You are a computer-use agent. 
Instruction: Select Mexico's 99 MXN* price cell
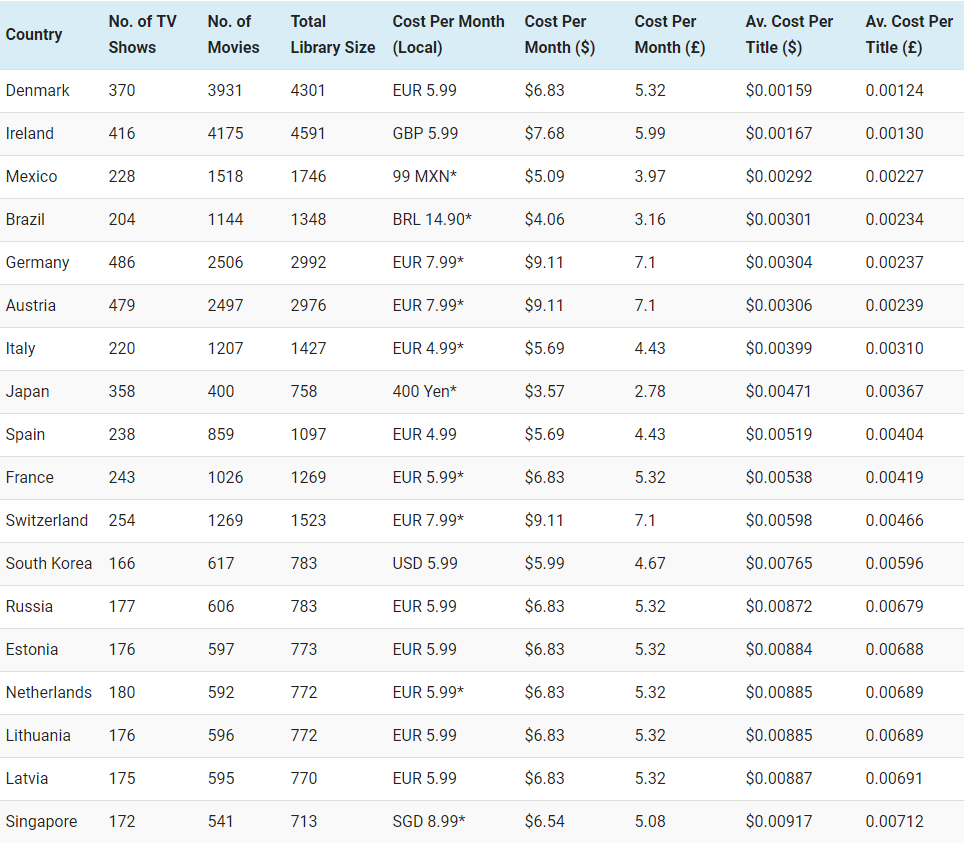point(425,176)
